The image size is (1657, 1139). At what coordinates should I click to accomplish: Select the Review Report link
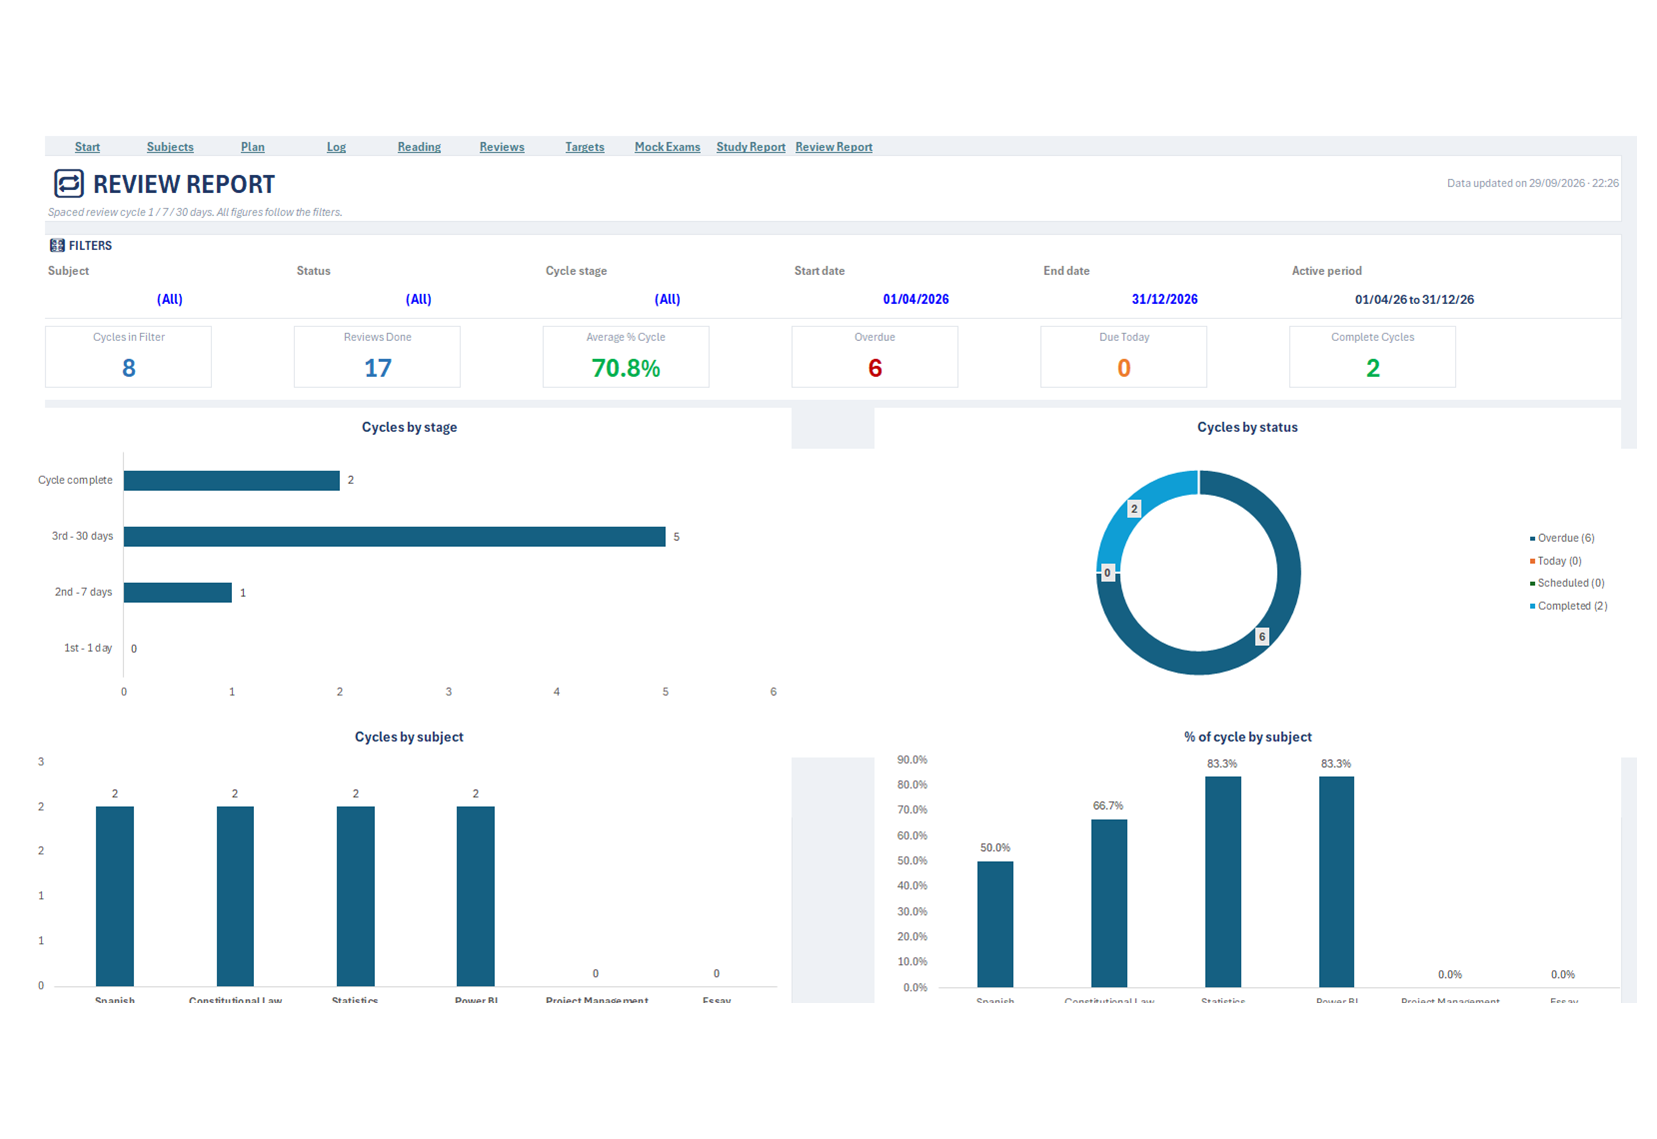(x=834, y=147)
